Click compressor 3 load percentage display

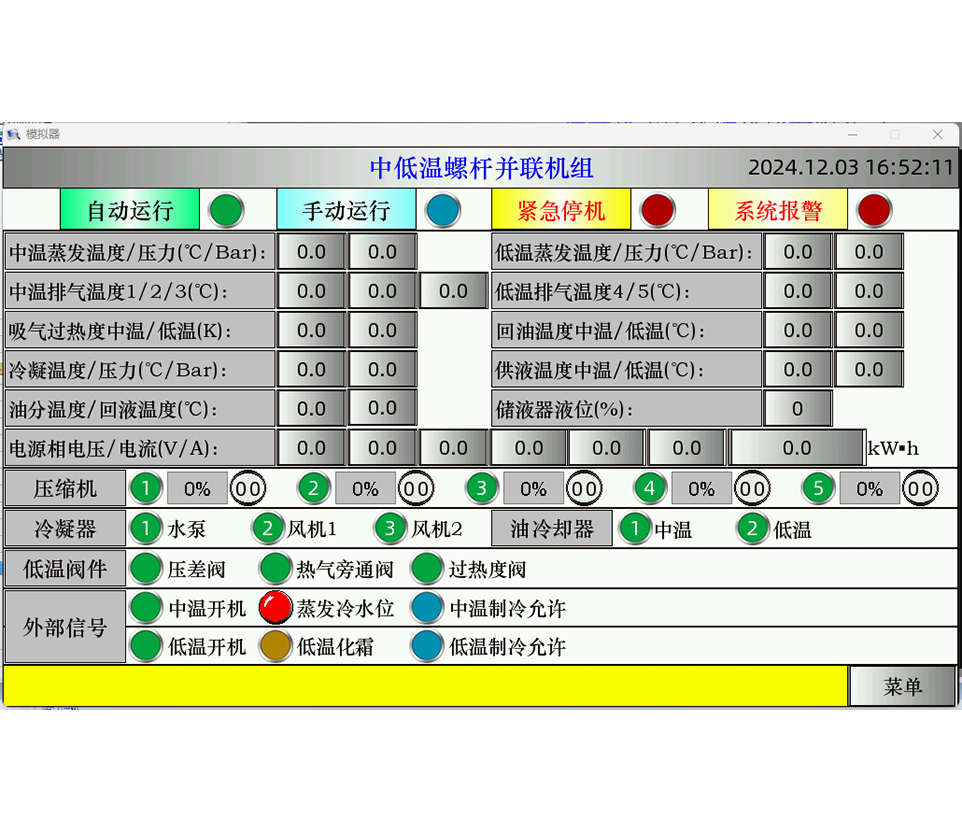[533, 488]
